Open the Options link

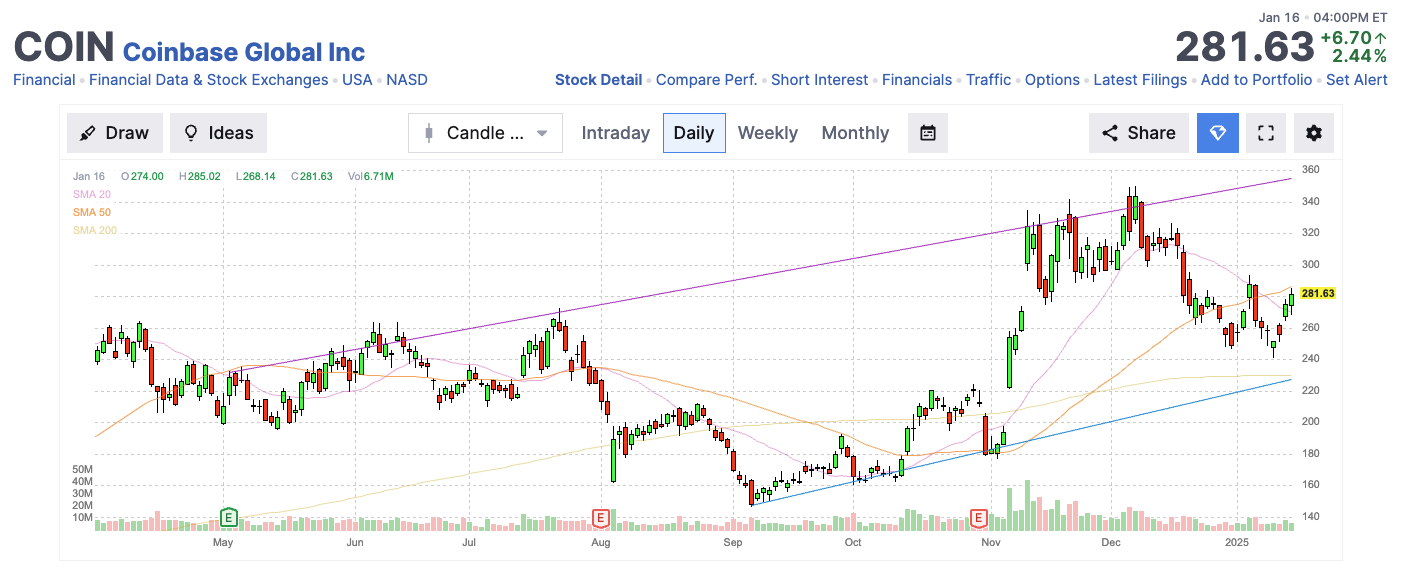(1052, 80)
